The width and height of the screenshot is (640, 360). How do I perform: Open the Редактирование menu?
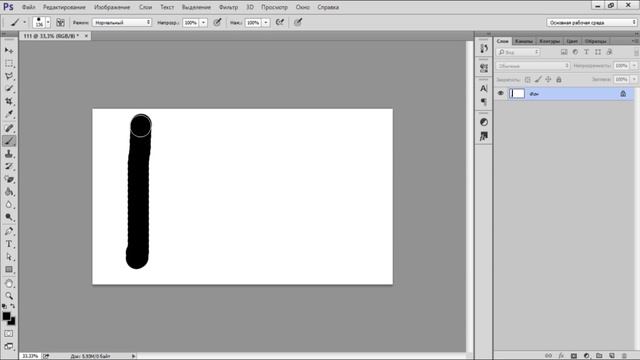[x=64, y=7]
